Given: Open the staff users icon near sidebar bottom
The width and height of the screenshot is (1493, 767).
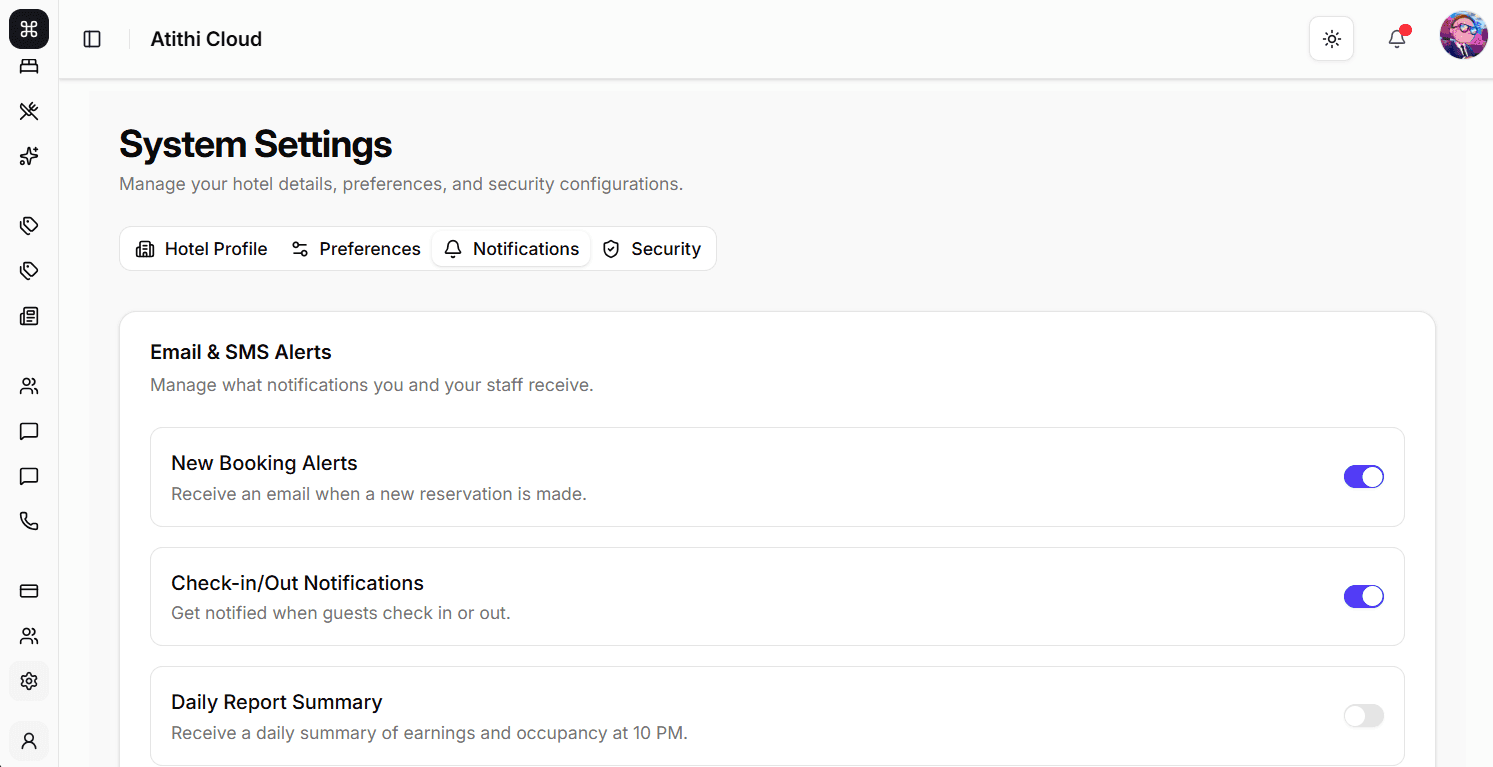Looking at the screenshot, I should pyautogui.click(x=28, y=636).
